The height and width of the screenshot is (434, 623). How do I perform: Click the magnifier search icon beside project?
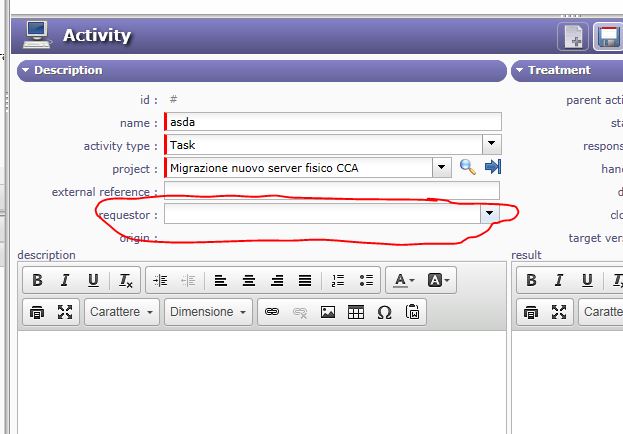(x=467, y=168)
